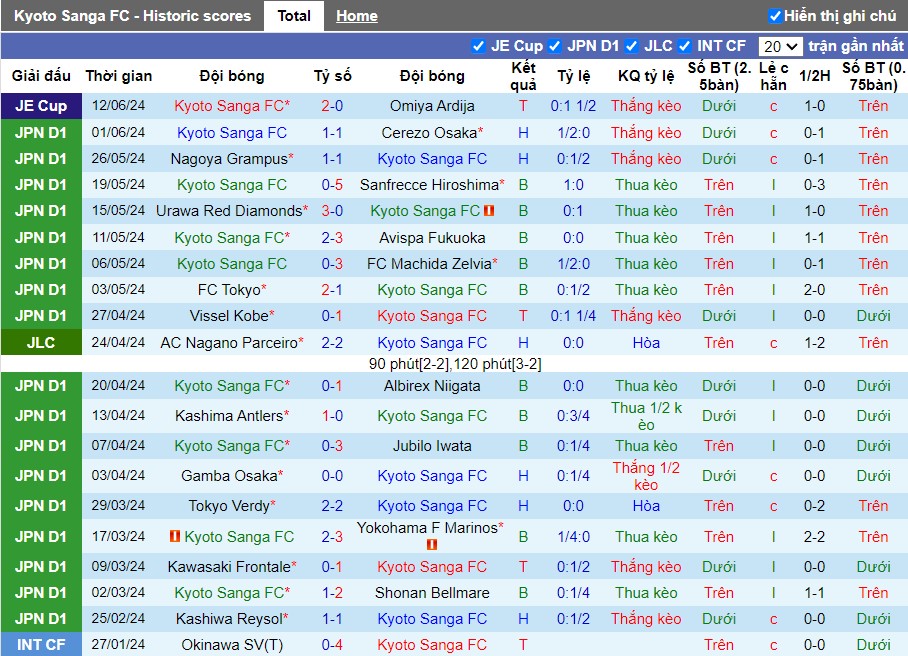
Task: Click red card icon under Yokohama F Marinos
Action: point(431,544)
